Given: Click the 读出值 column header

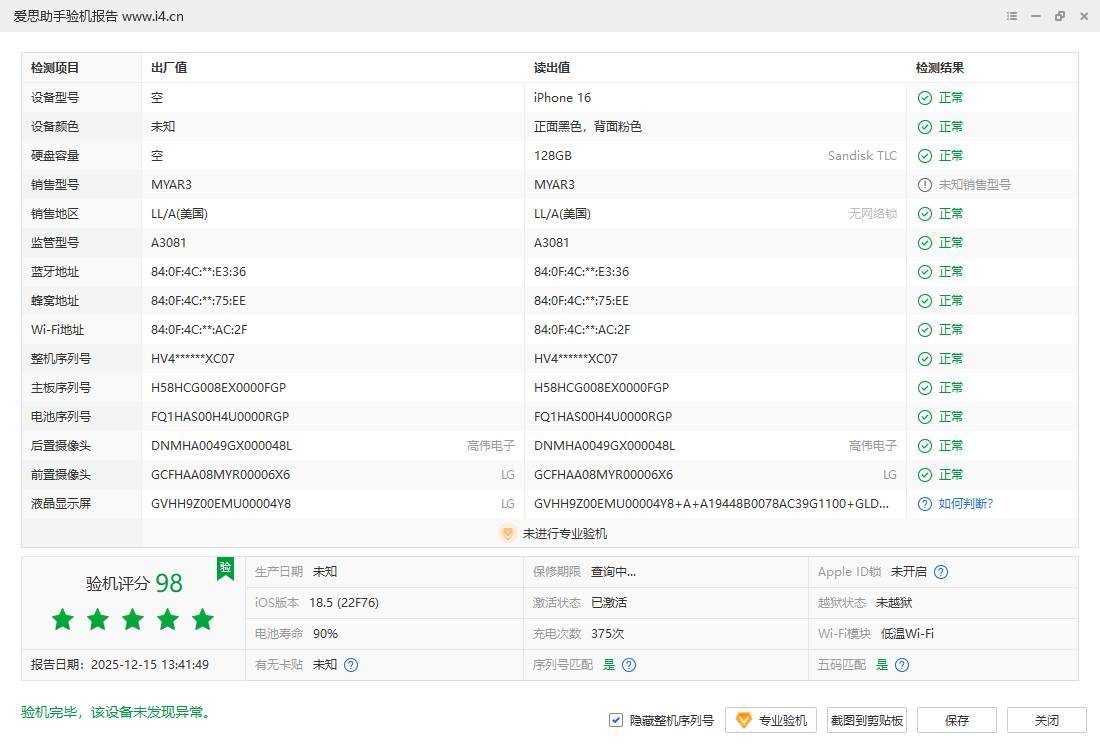Looking at the screenshot, I should pyautogui.click(x=552, y=68).
